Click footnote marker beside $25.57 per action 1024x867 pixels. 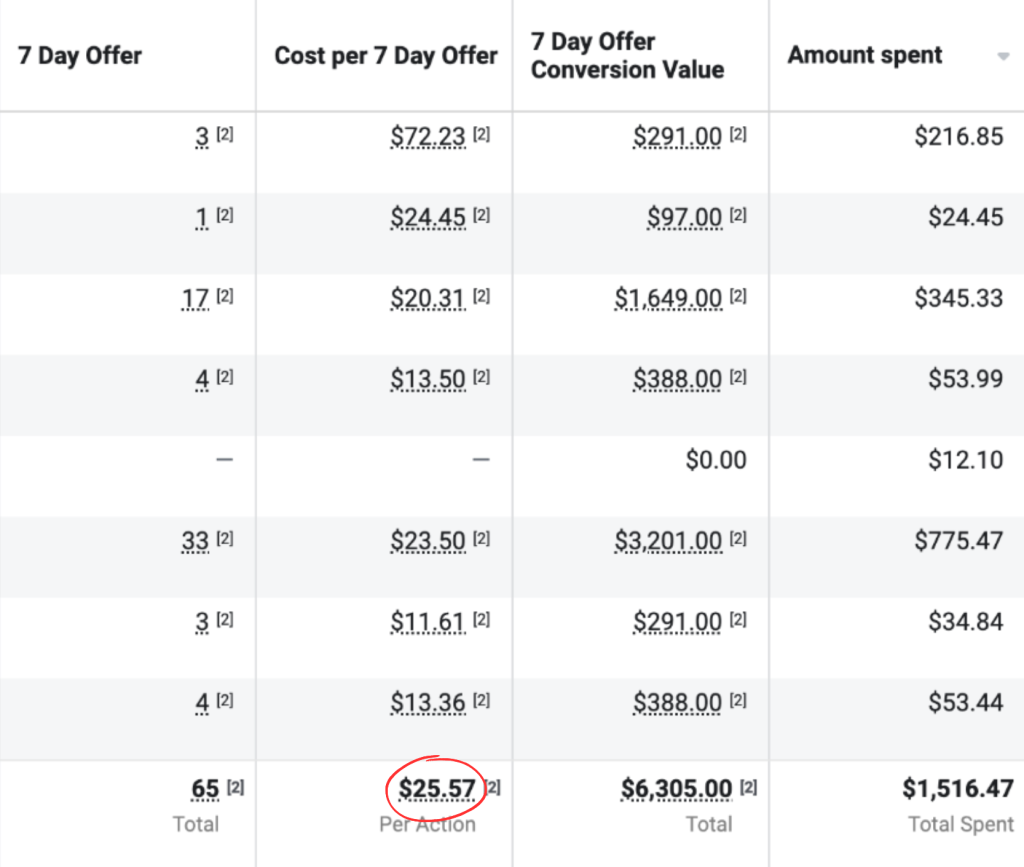493,788
